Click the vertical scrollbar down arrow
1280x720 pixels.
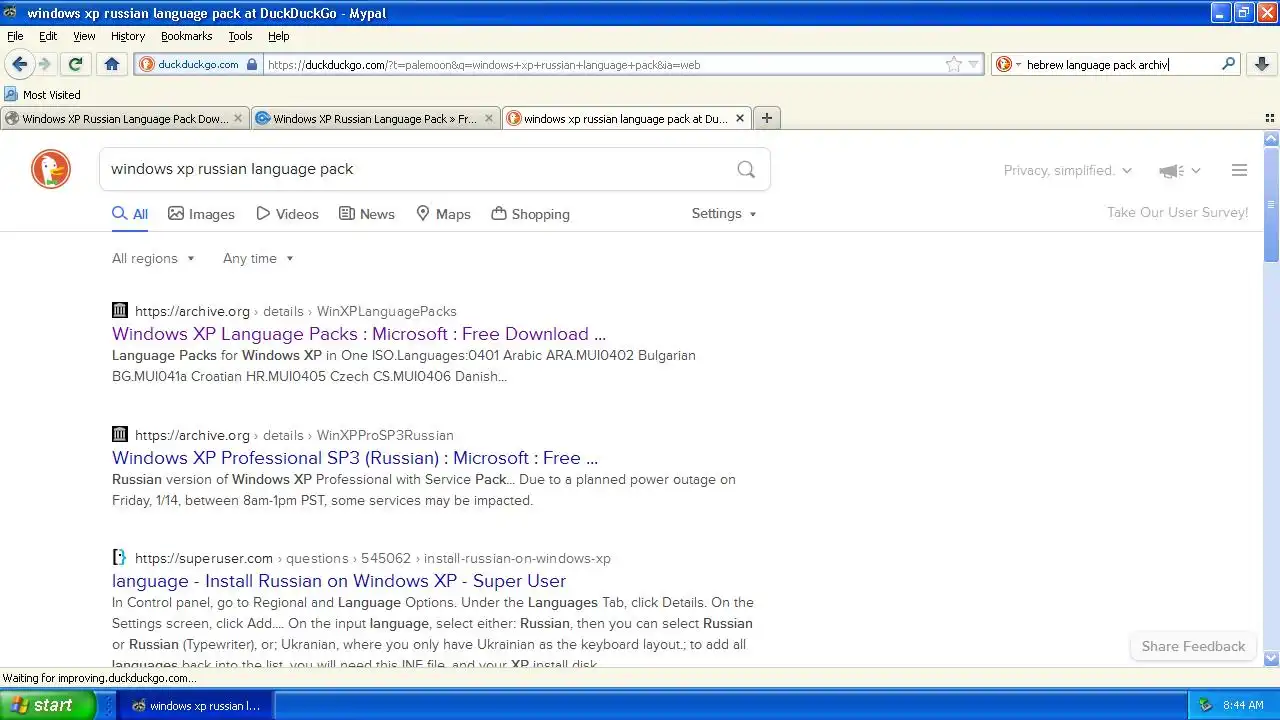(1271, 658)
